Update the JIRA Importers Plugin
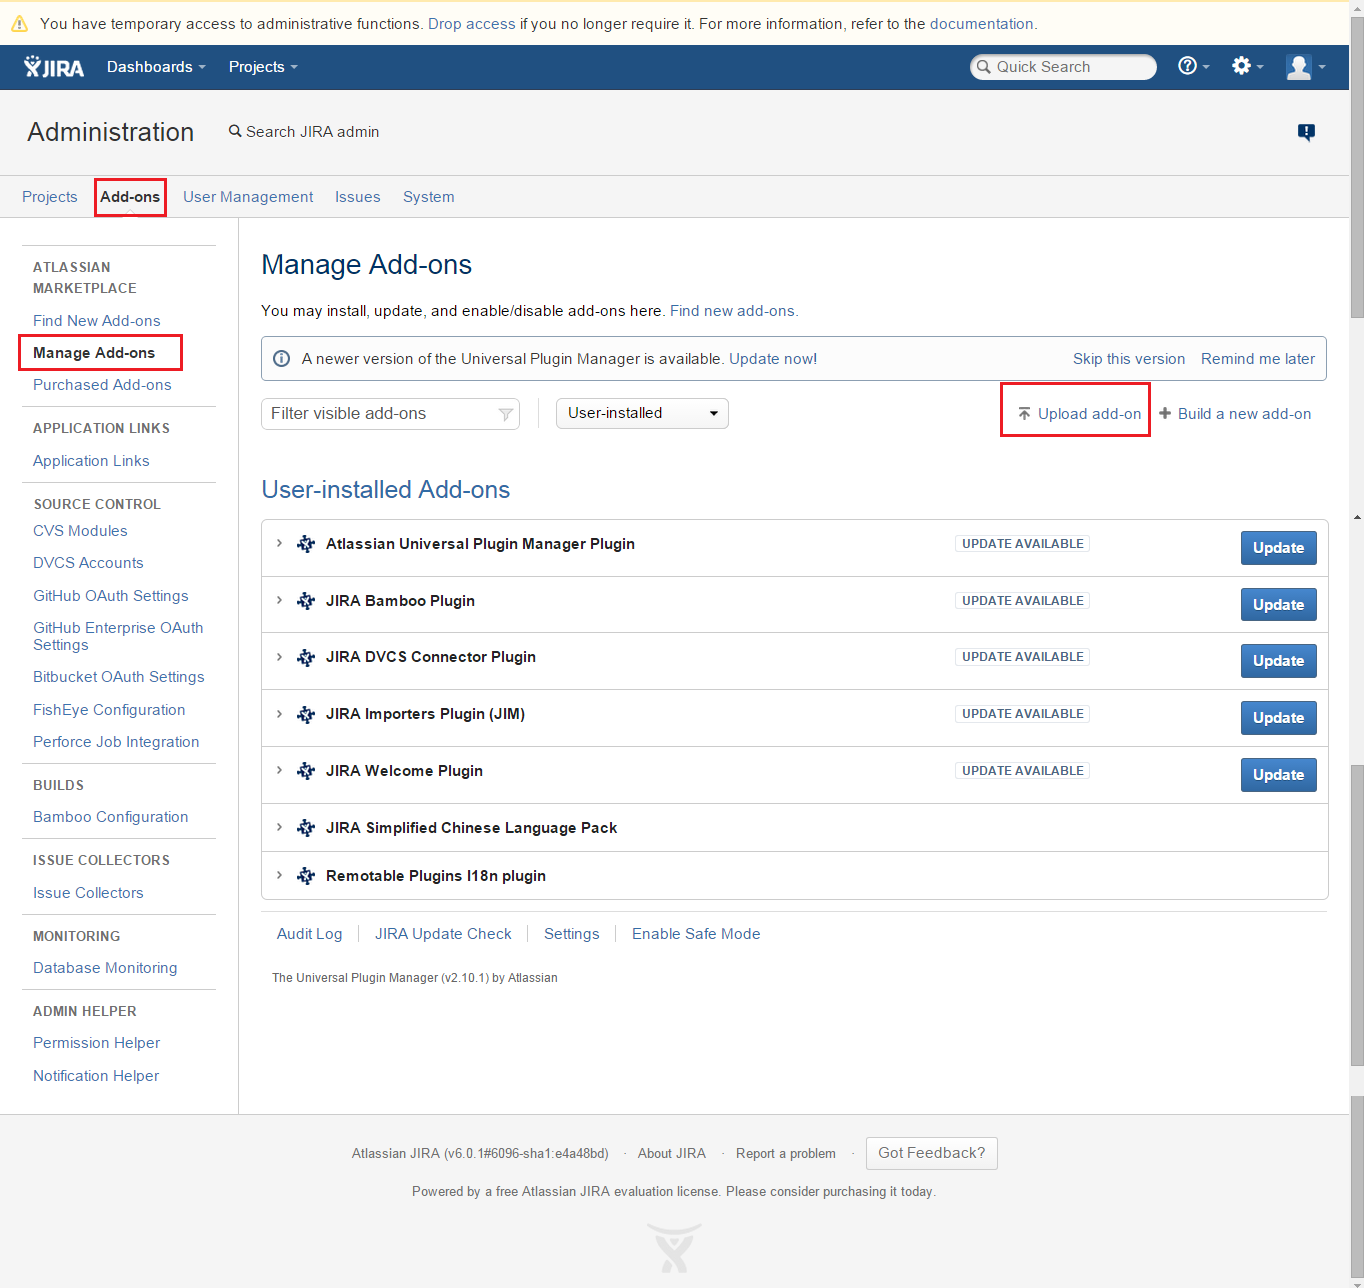 [1278, 718]
